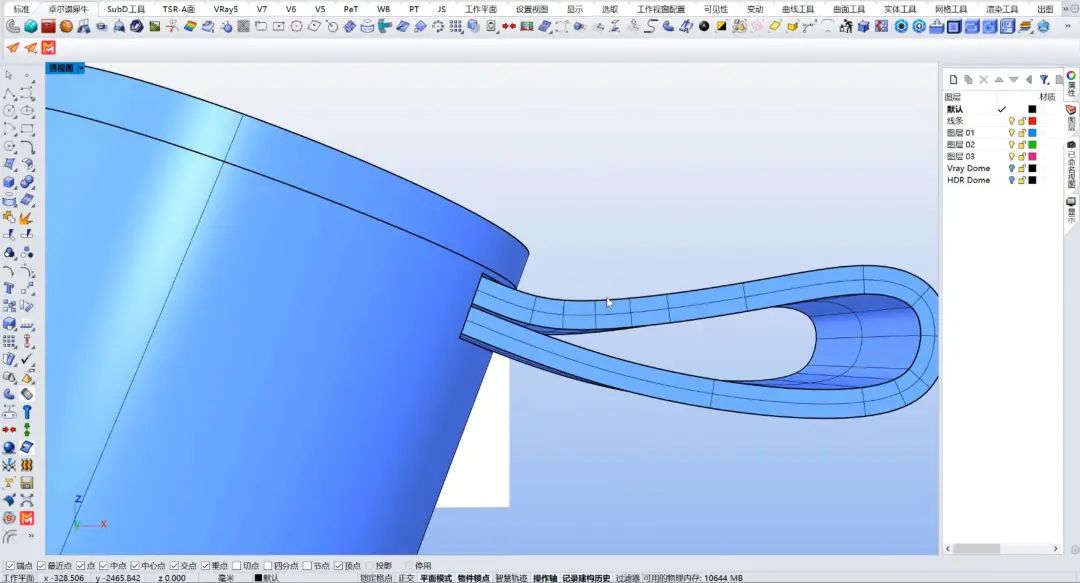Image resolution: width=1080 pixels, height=583 pixels.
Task: Click the Text (T) tool in left toolbar
Action: [9, 288]
